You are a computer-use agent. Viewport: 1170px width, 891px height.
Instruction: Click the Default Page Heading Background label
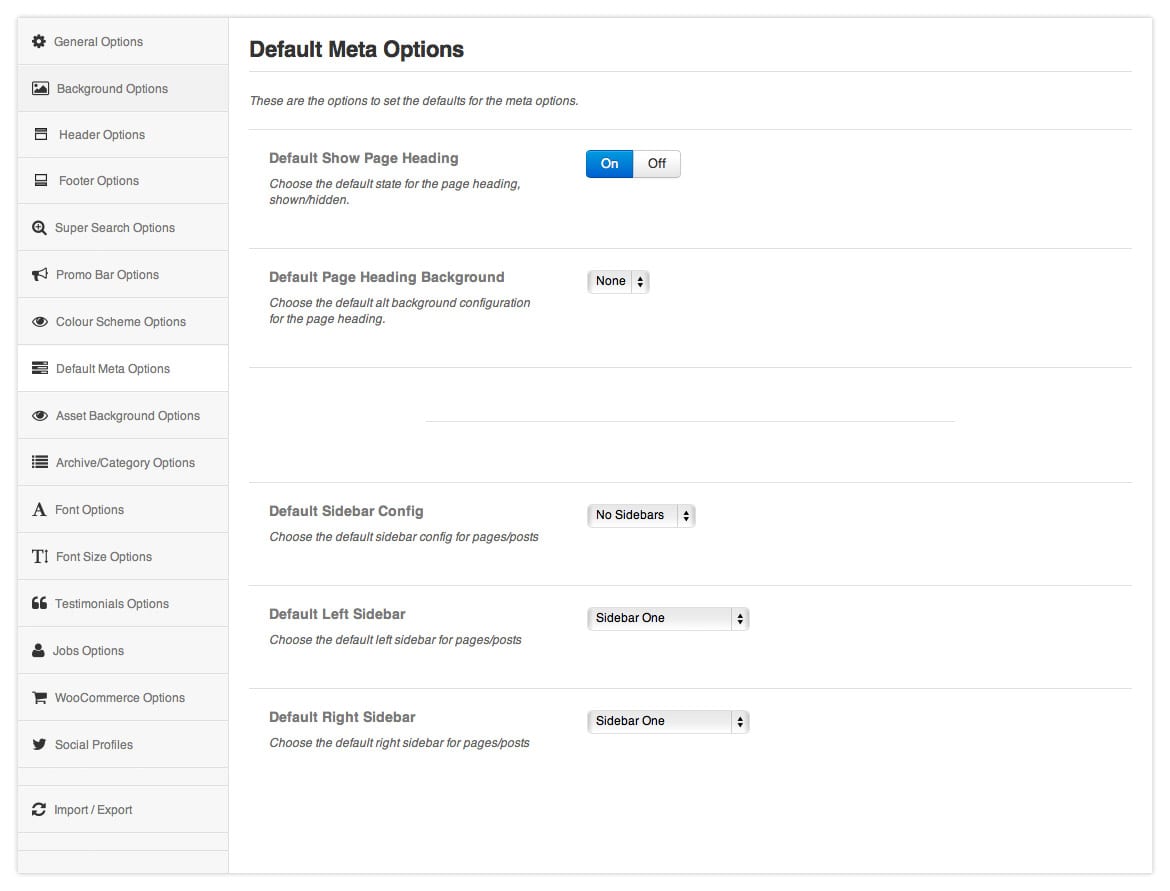pyautogui.click(x=387, y=278)
